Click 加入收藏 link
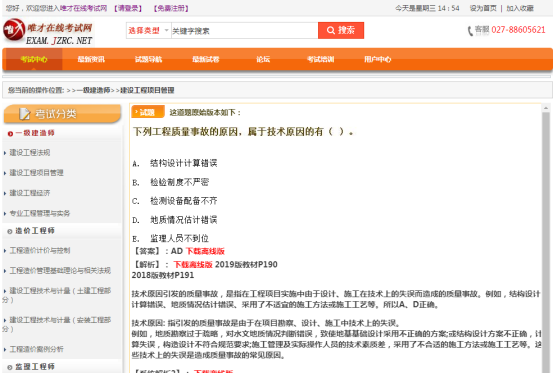 coord(520,8)
